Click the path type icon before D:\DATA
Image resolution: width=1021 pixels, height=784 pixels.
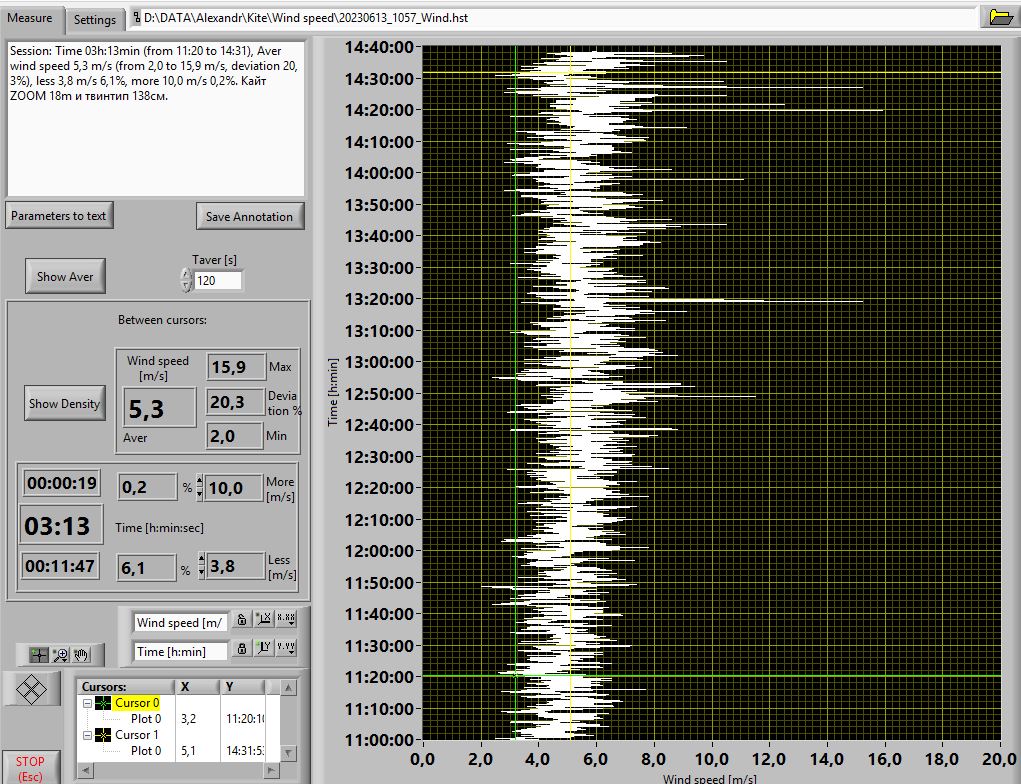[x=137, y=18]
